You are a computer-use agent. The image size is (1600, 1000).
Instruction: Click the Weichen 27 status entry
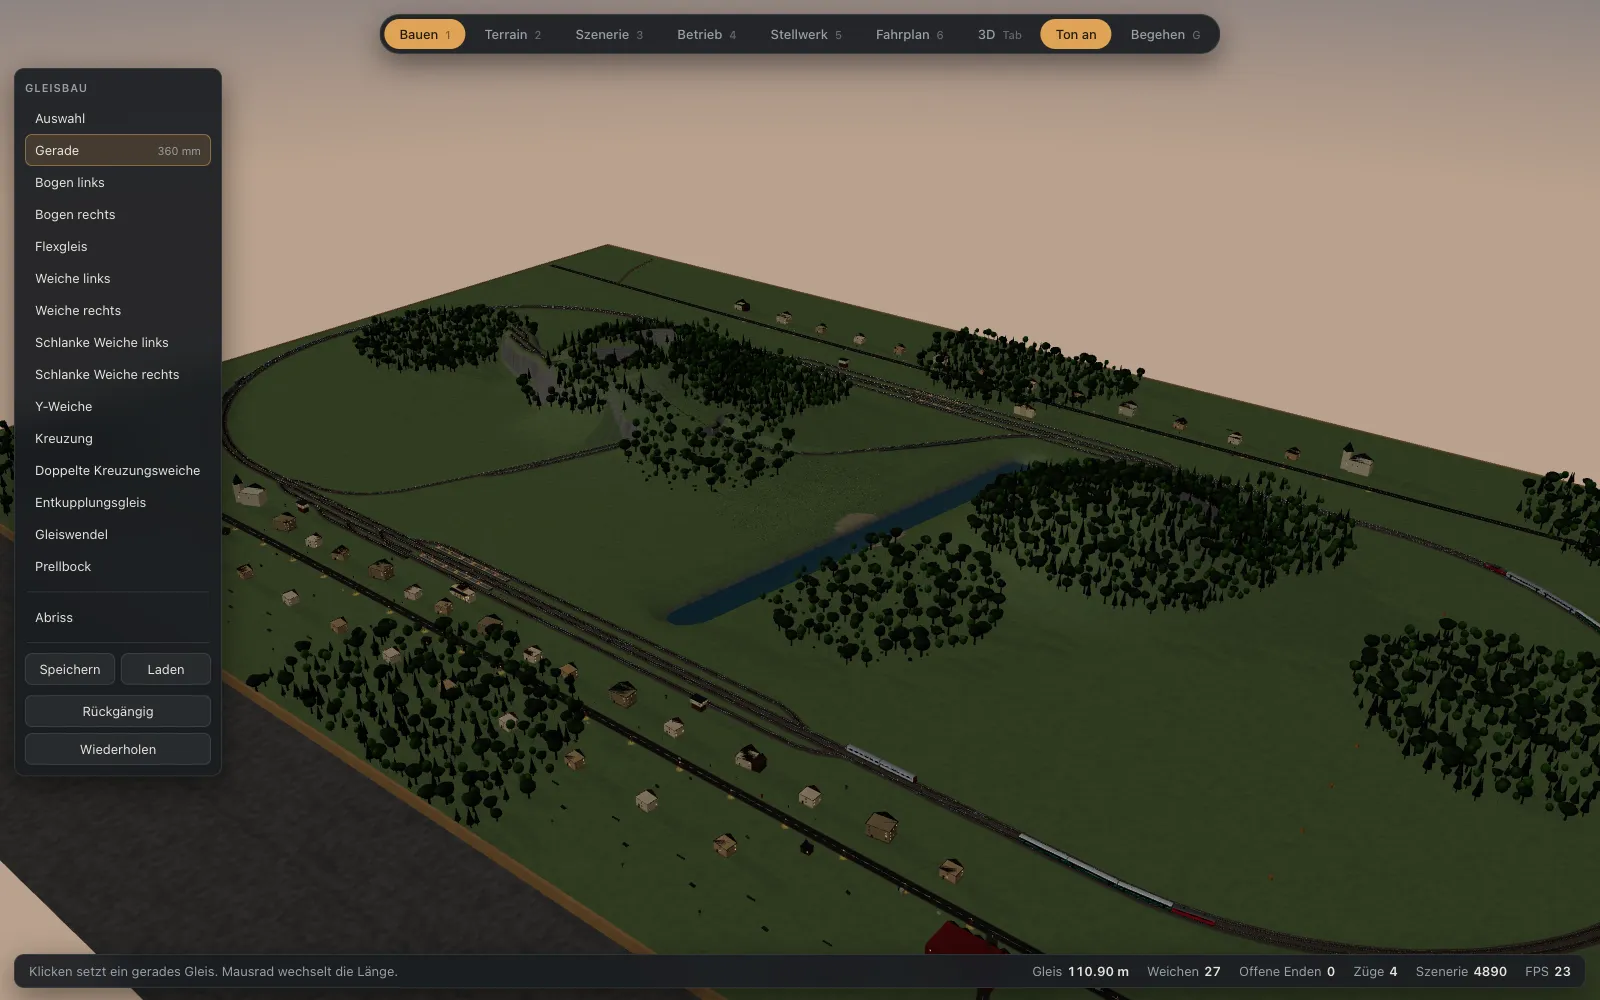pyautogui.click(x=1184, y=971)
